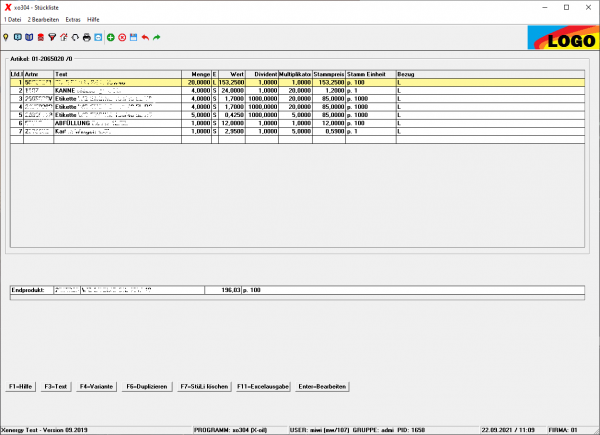Click the Wert cell 2,9500
The image size is (600, 435).
coord(232,131)
